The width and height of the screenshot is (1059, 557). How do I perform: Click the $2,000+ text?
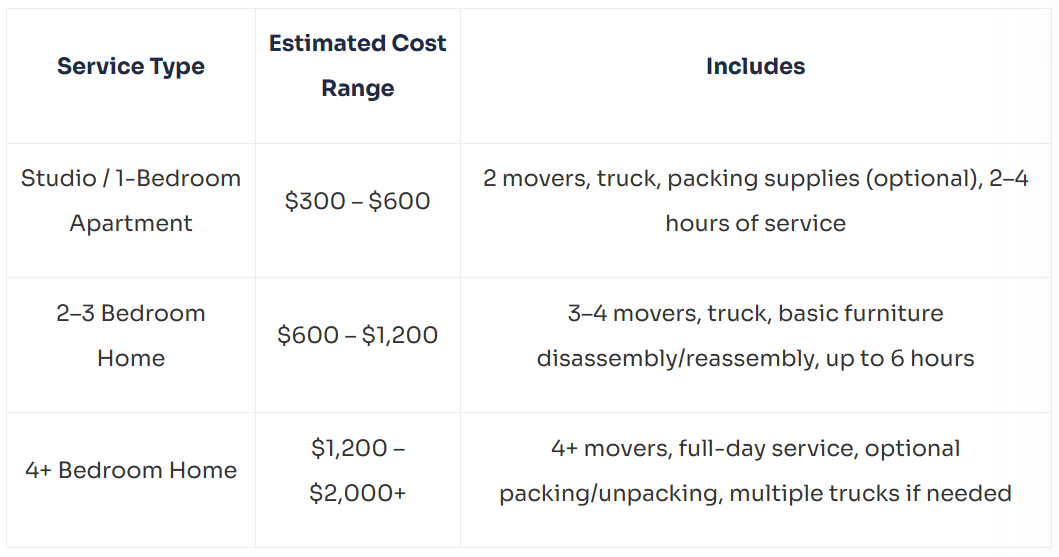(x=358, y=493)
